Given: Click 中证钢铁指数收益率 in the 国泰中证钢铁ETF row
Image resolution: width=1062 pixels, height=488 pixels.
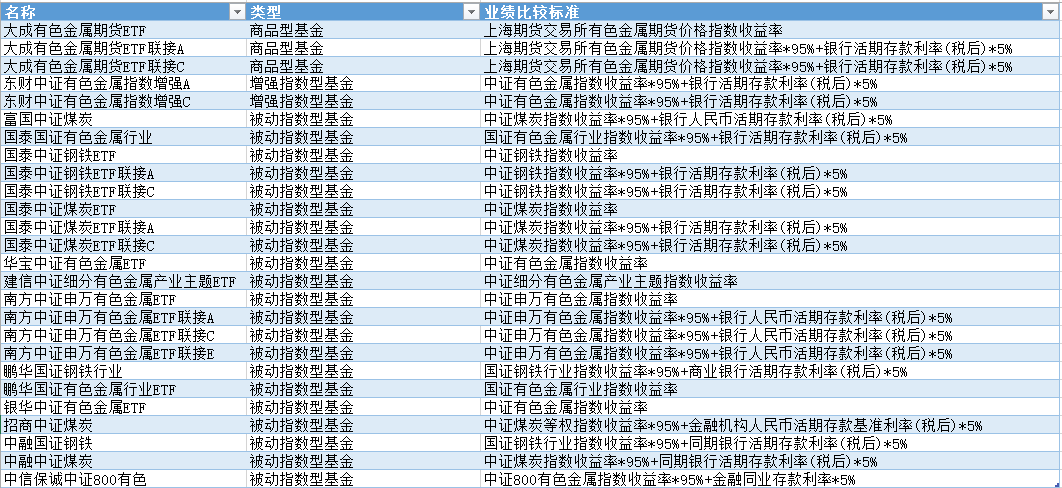Looking at the screenshot, I should pos(771,156).
